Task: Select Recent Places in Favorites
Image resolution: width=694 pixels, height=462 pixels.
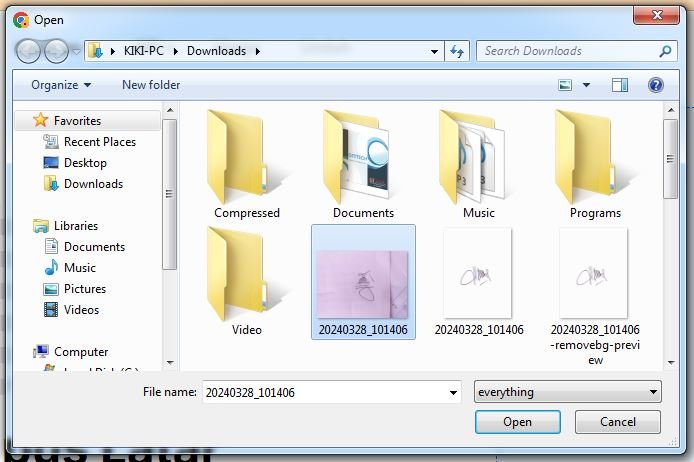Action: pyautogui.click(x=99, y=142)
